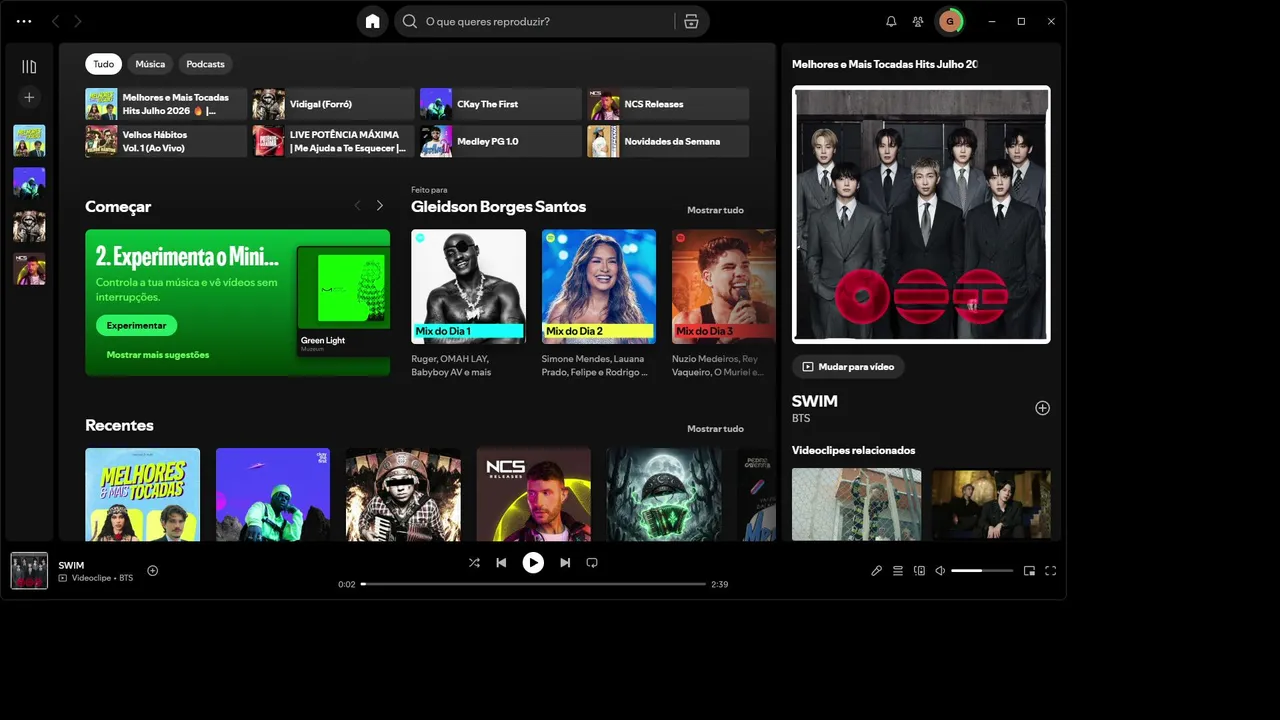Open the first related videoclip thumbnail

click(x=857, y=504)
